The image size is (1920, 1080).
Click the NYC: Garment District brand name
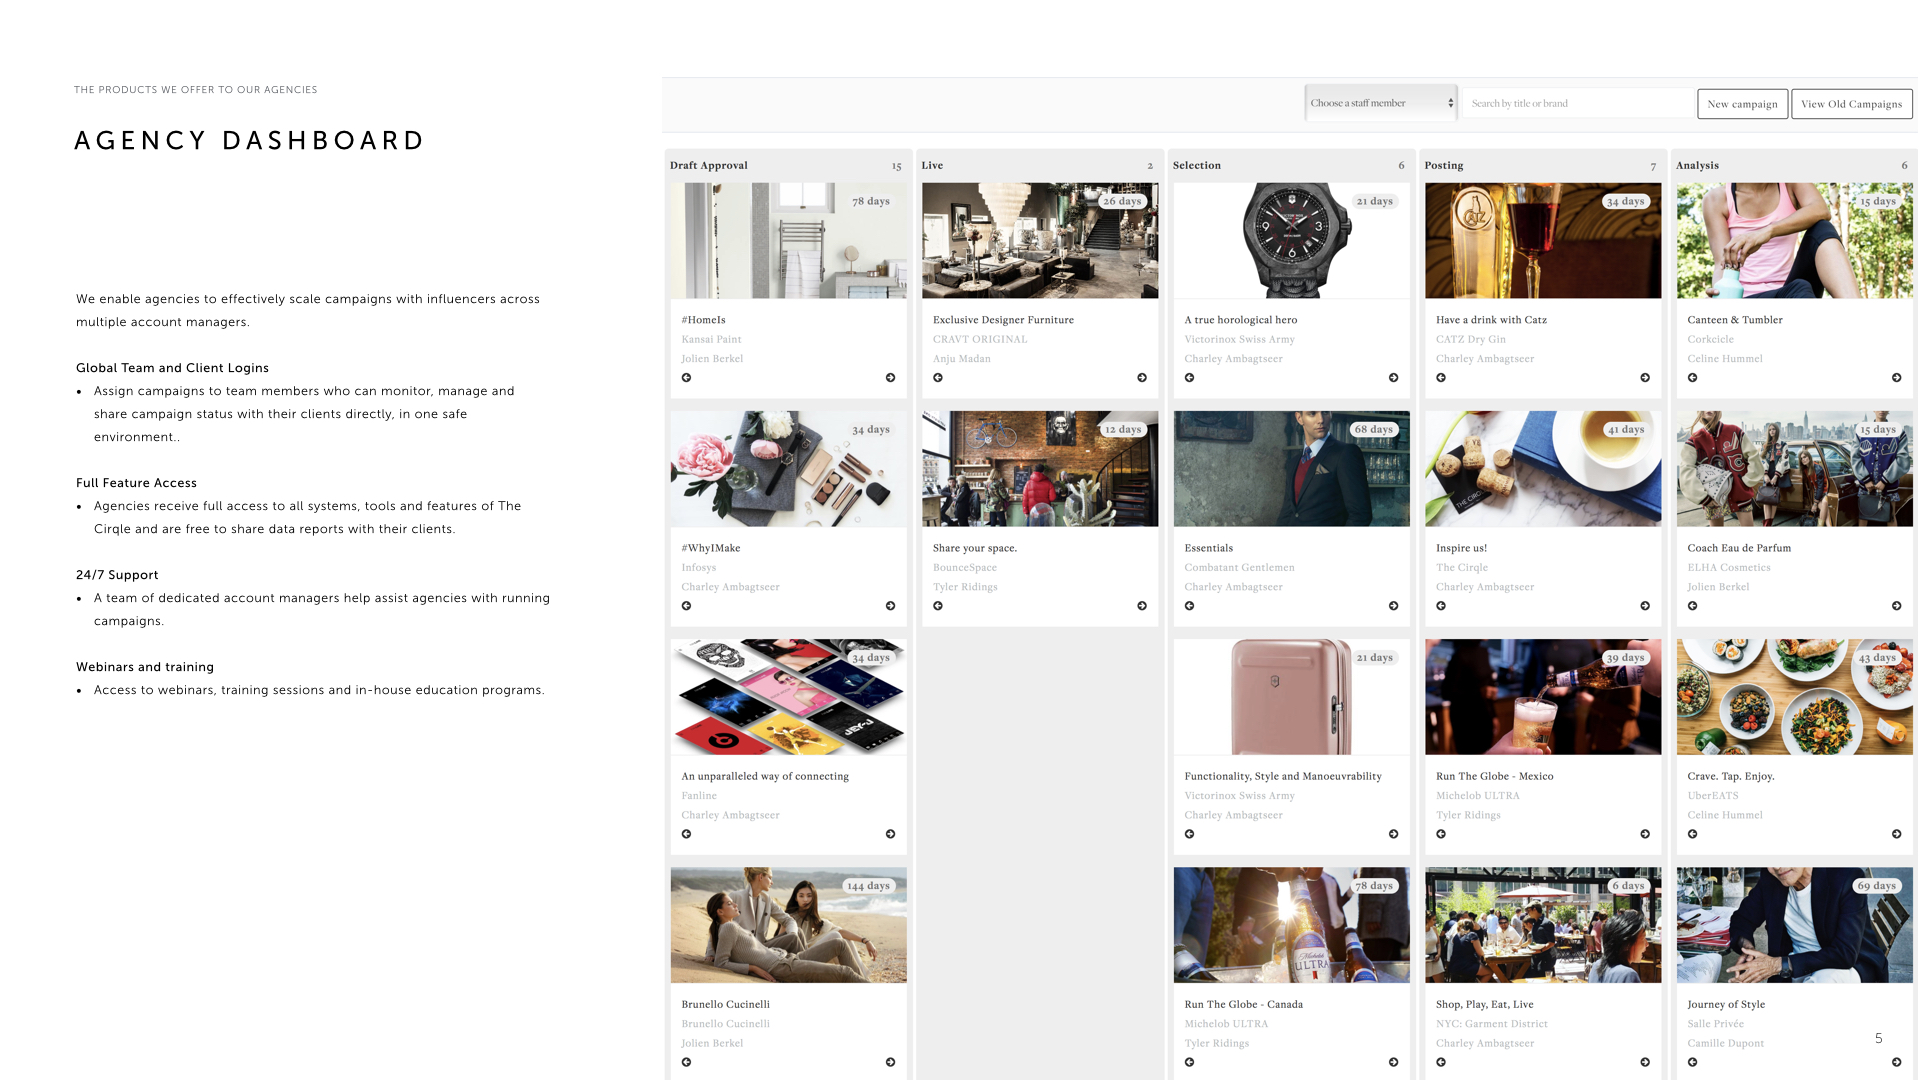[x=1491, y=1023]
